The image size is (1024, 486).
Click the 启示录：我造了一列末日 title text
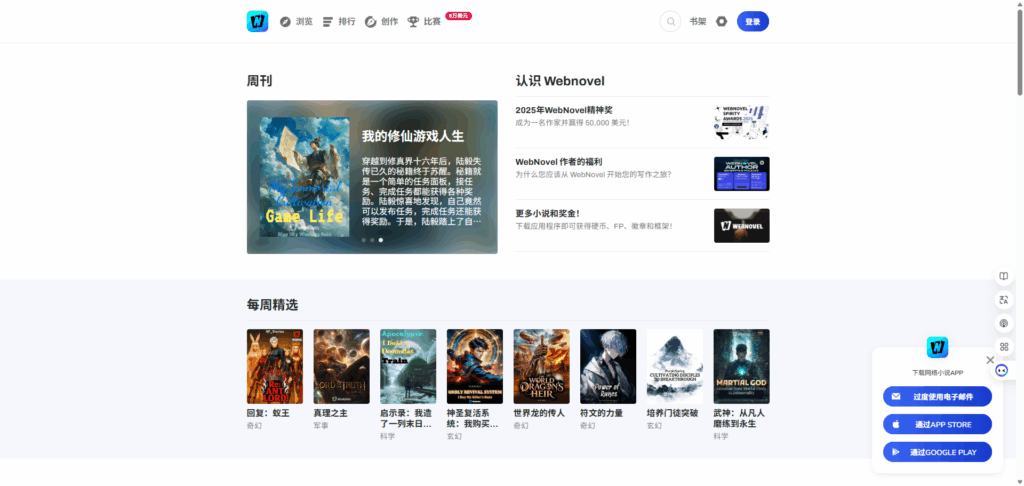click(406, 419)
